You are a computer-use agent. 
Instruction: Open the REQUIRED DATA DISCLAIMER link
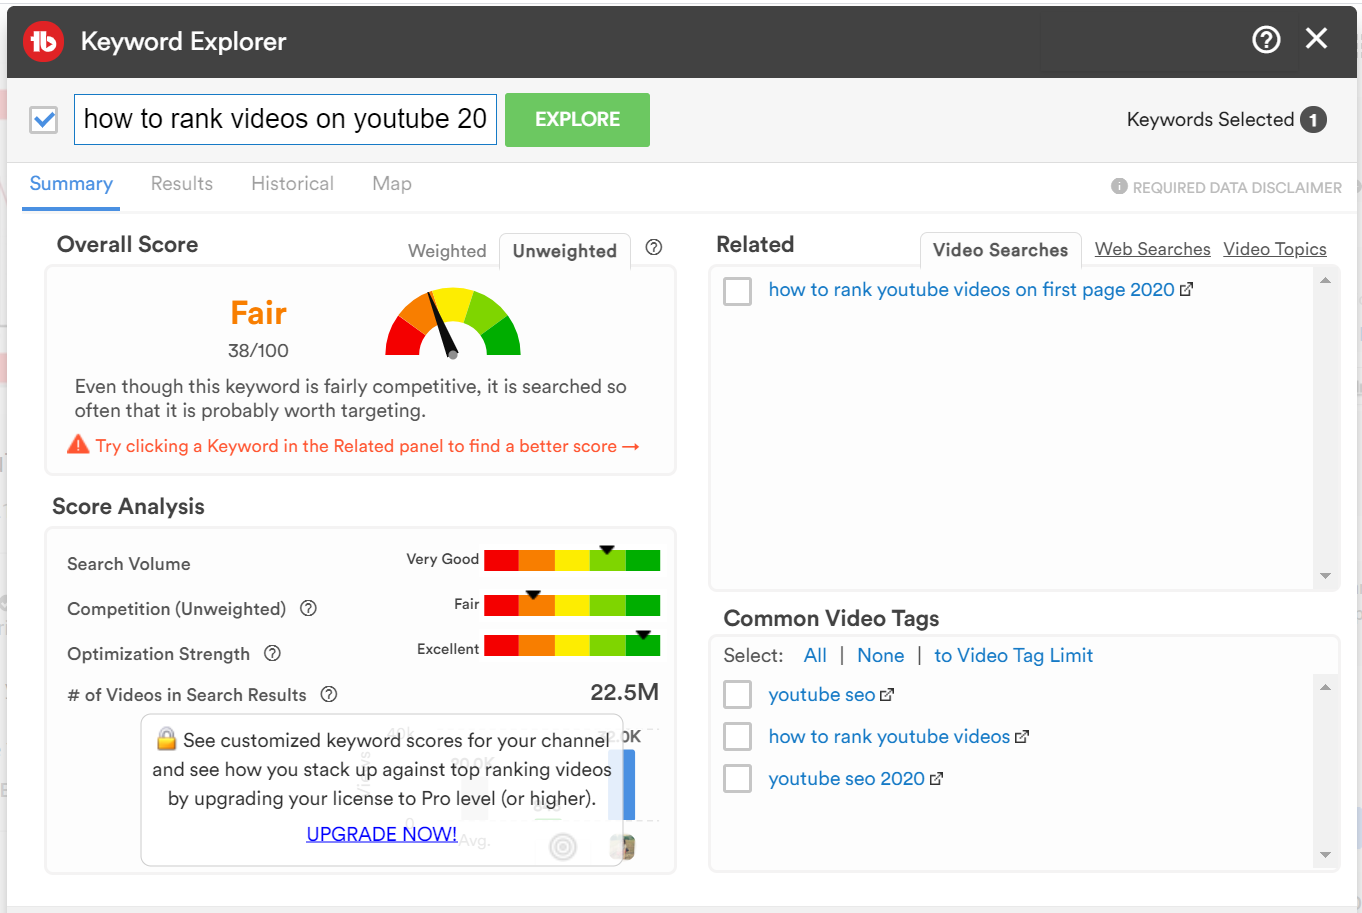tap(1237, 187)
